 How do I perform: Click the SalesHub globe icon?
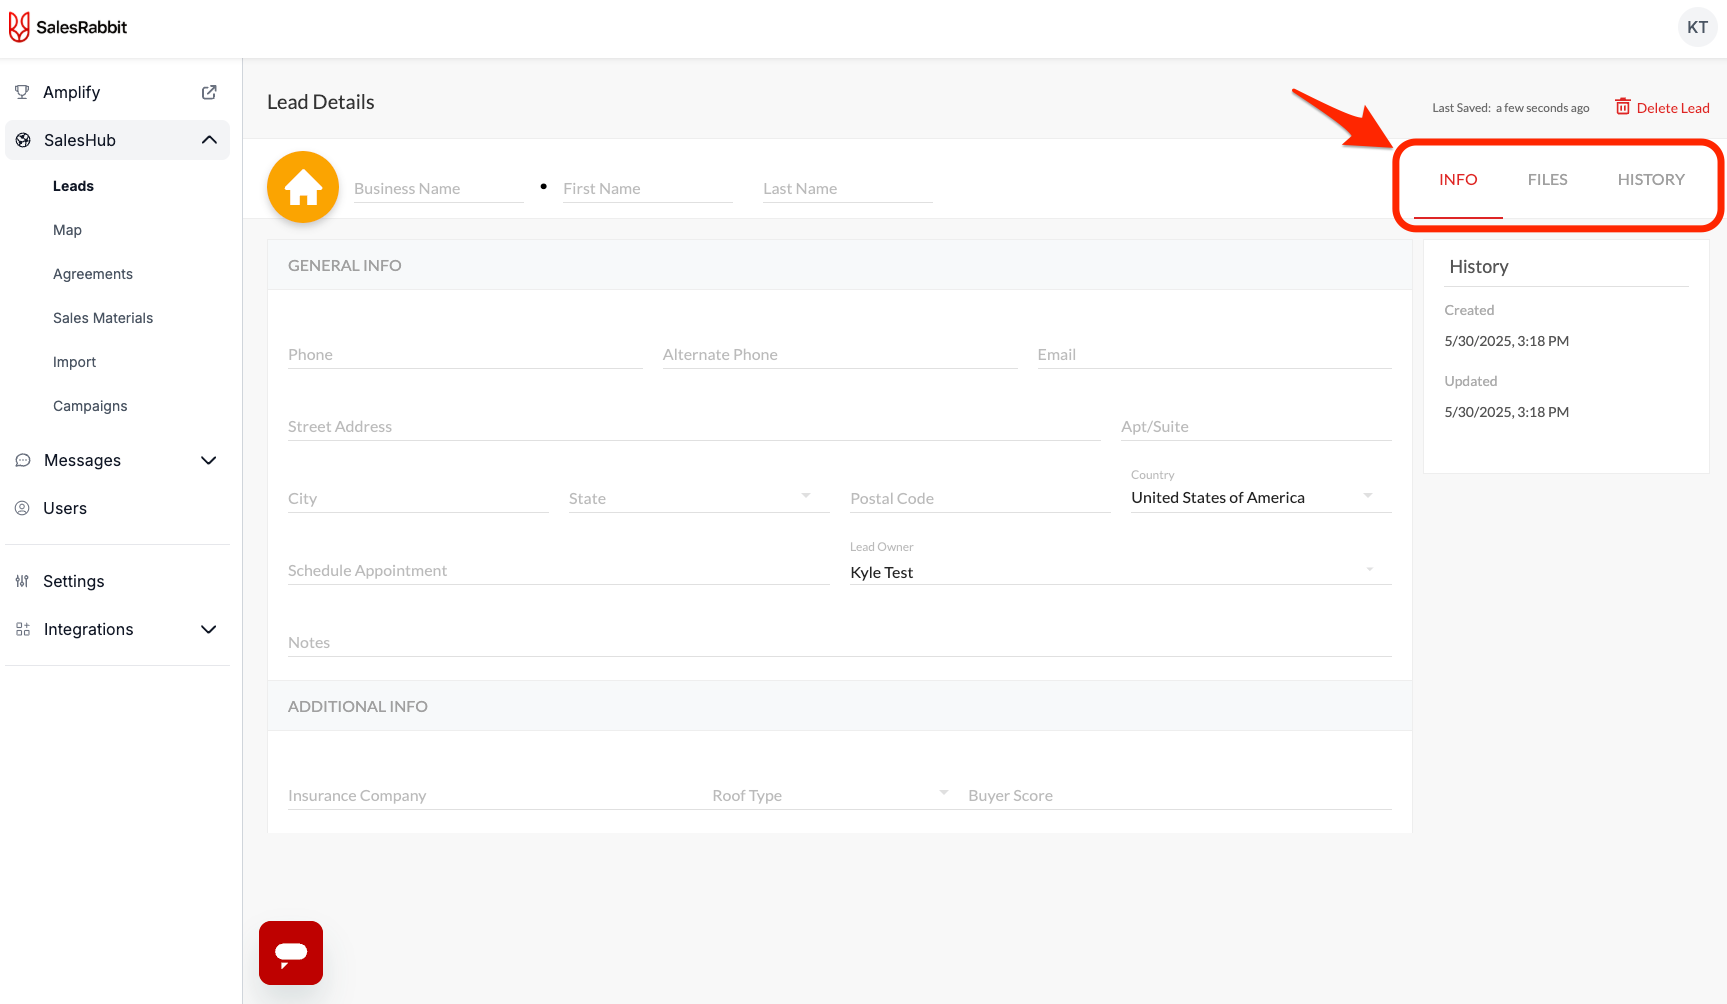point(23,140)
